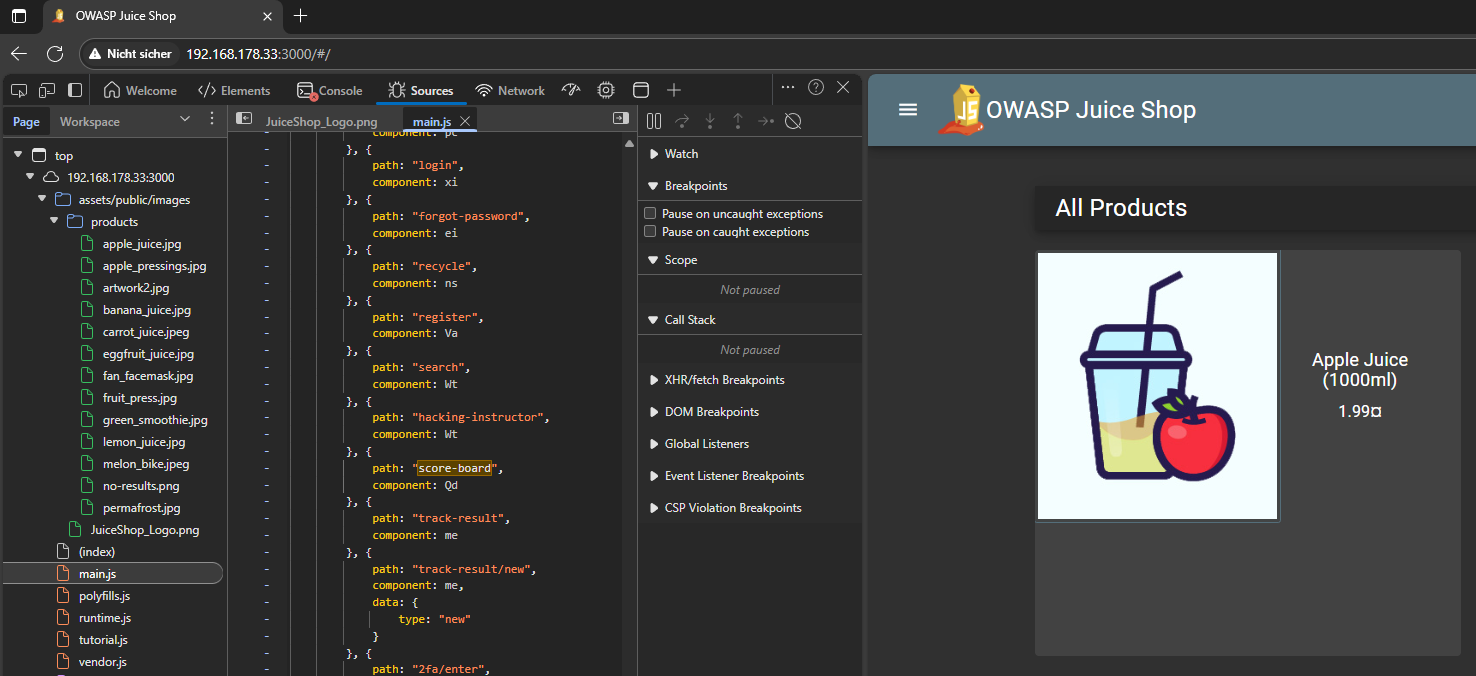Click the browser address bar URL

click(x=258, y=54)
